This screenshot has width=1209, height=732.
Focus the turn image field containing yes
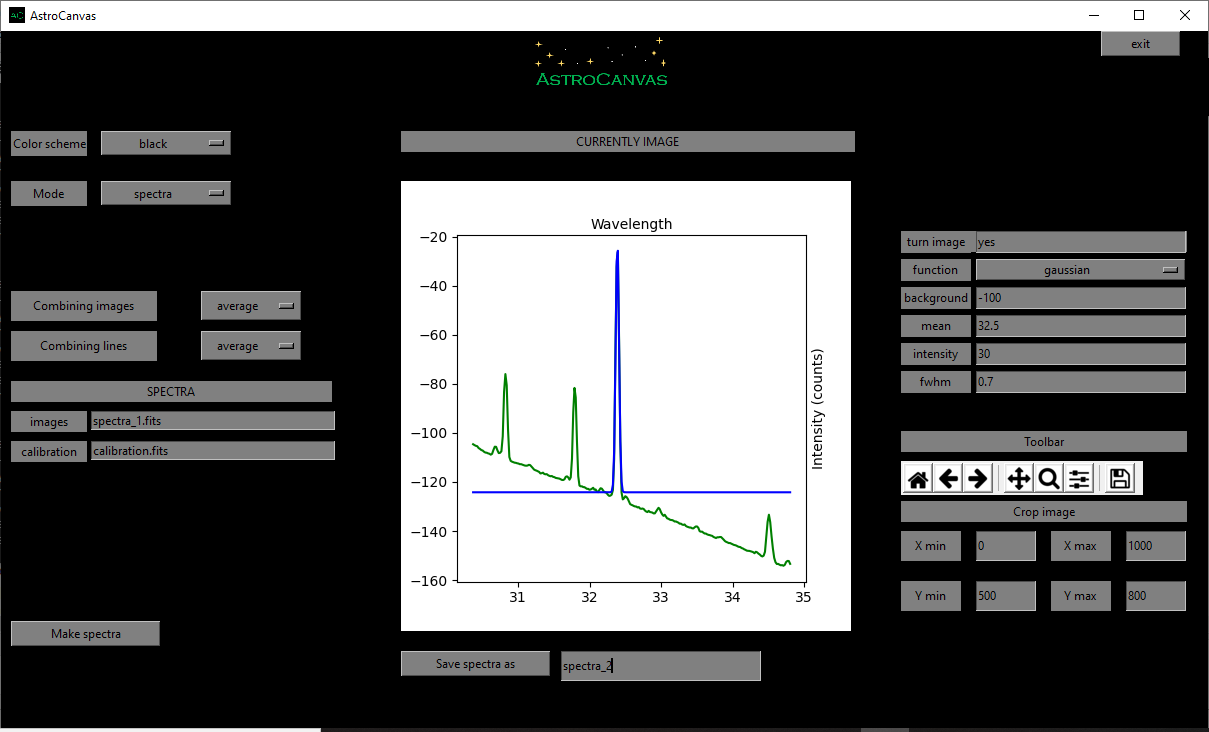coord(1081,241)
